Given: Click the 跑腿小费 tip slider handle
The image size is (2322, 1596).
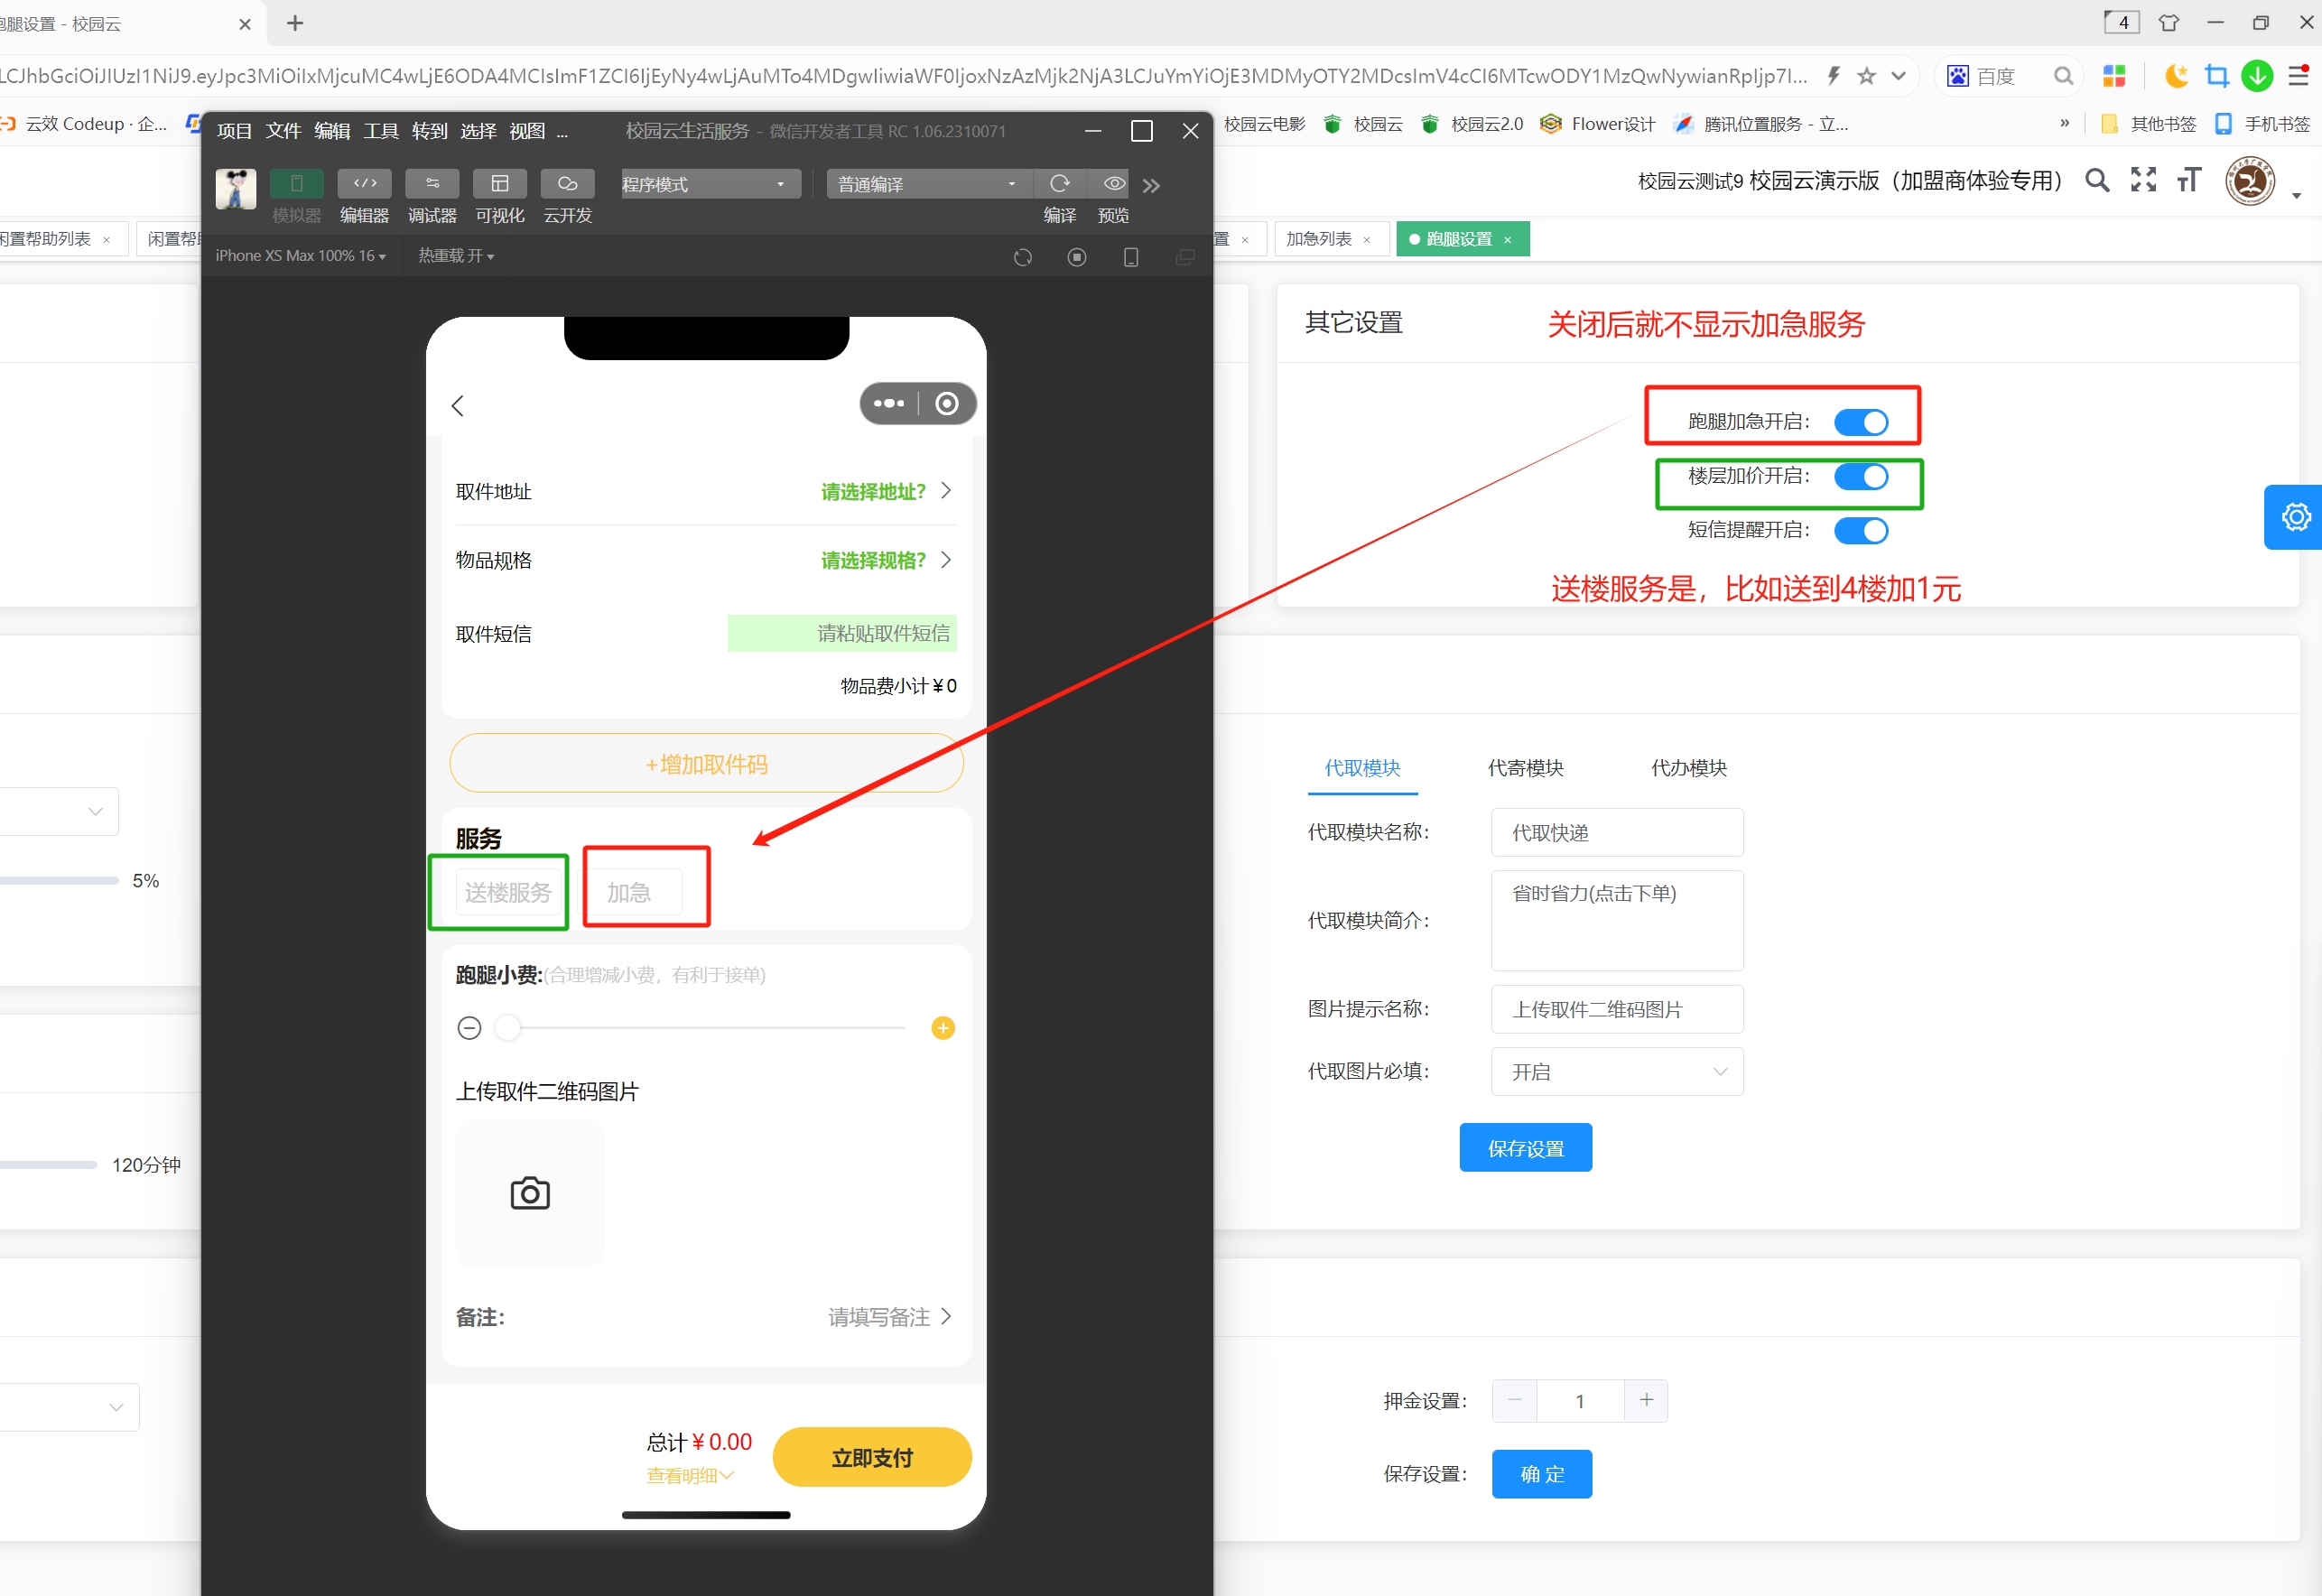Looking at the screenshot, I should 508,1028.
